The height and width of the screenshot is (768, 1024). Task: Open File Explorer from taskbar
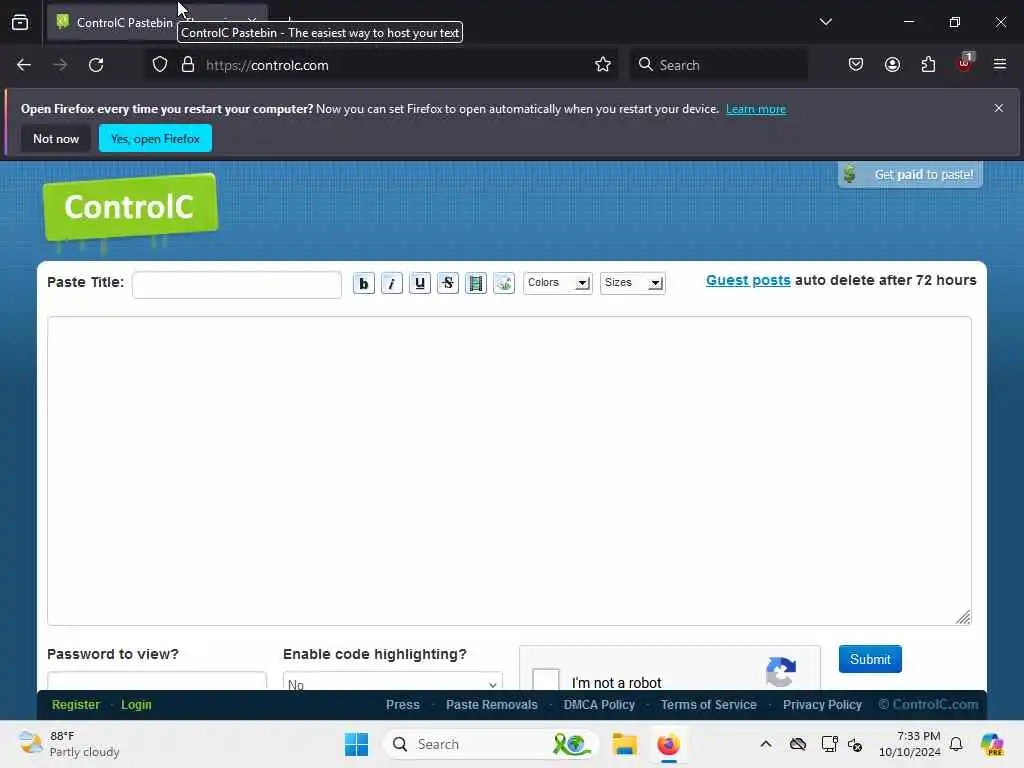pyautogui.click(x=624, y=744)
